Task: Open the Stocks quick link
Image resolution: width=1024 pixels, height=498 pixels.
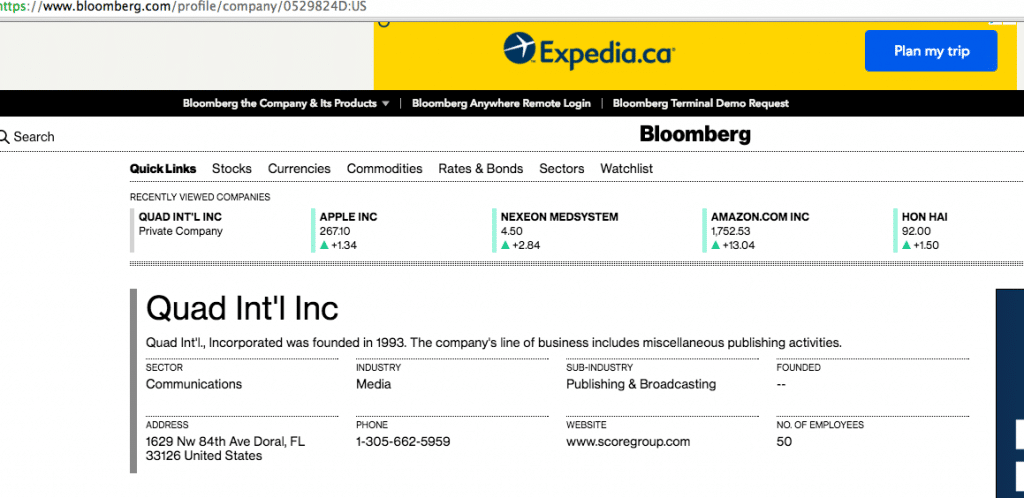Action: 232,168
